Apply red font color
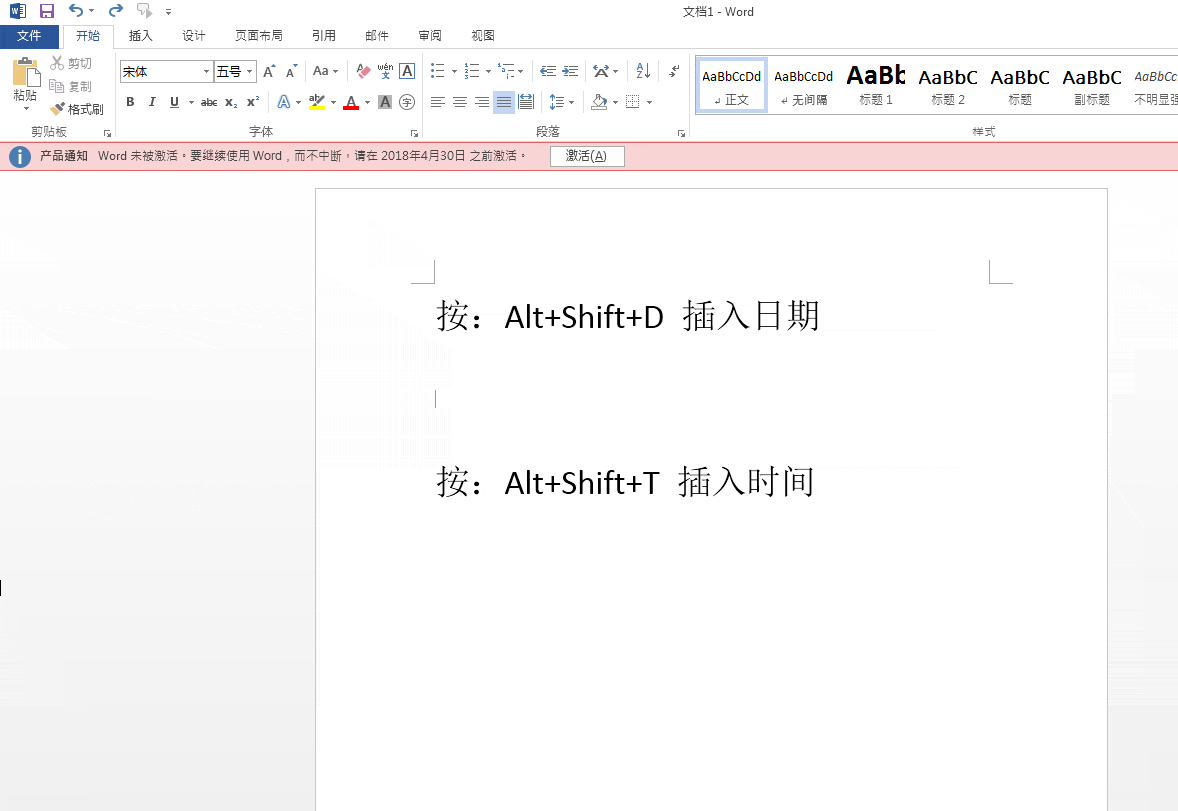Viewport: 1178px width, 811px height. (x=351, y=102)
